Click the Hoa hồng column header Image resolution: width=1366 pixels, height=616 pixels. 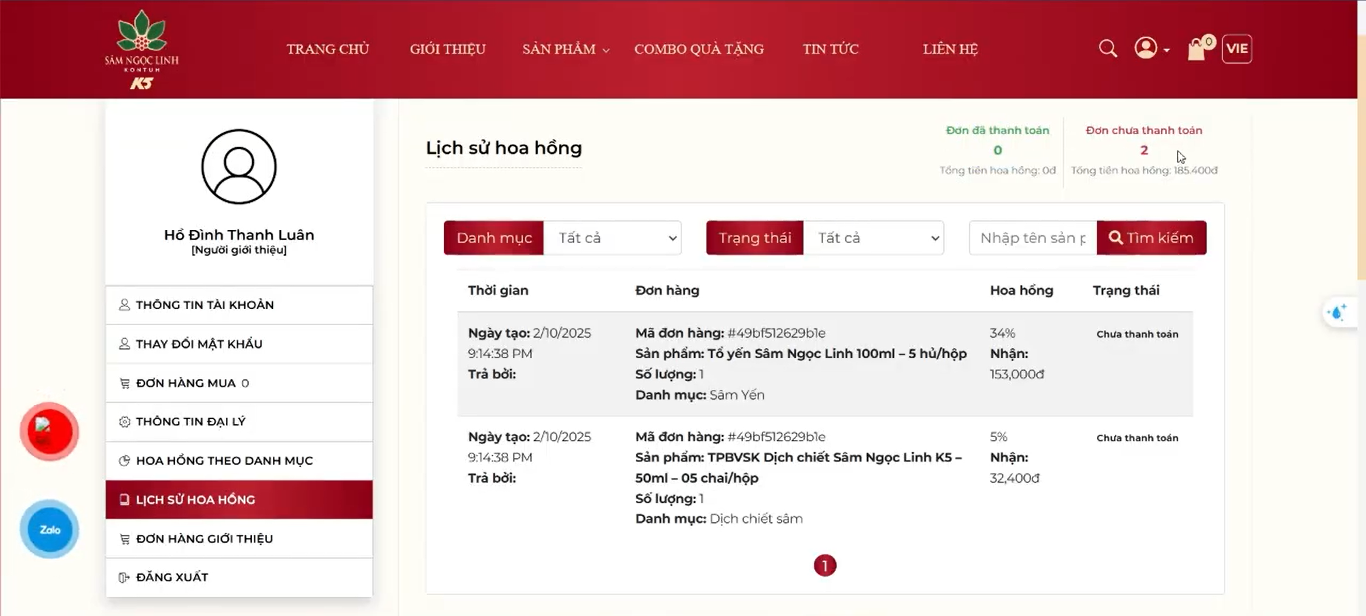tap(1021, 291)
